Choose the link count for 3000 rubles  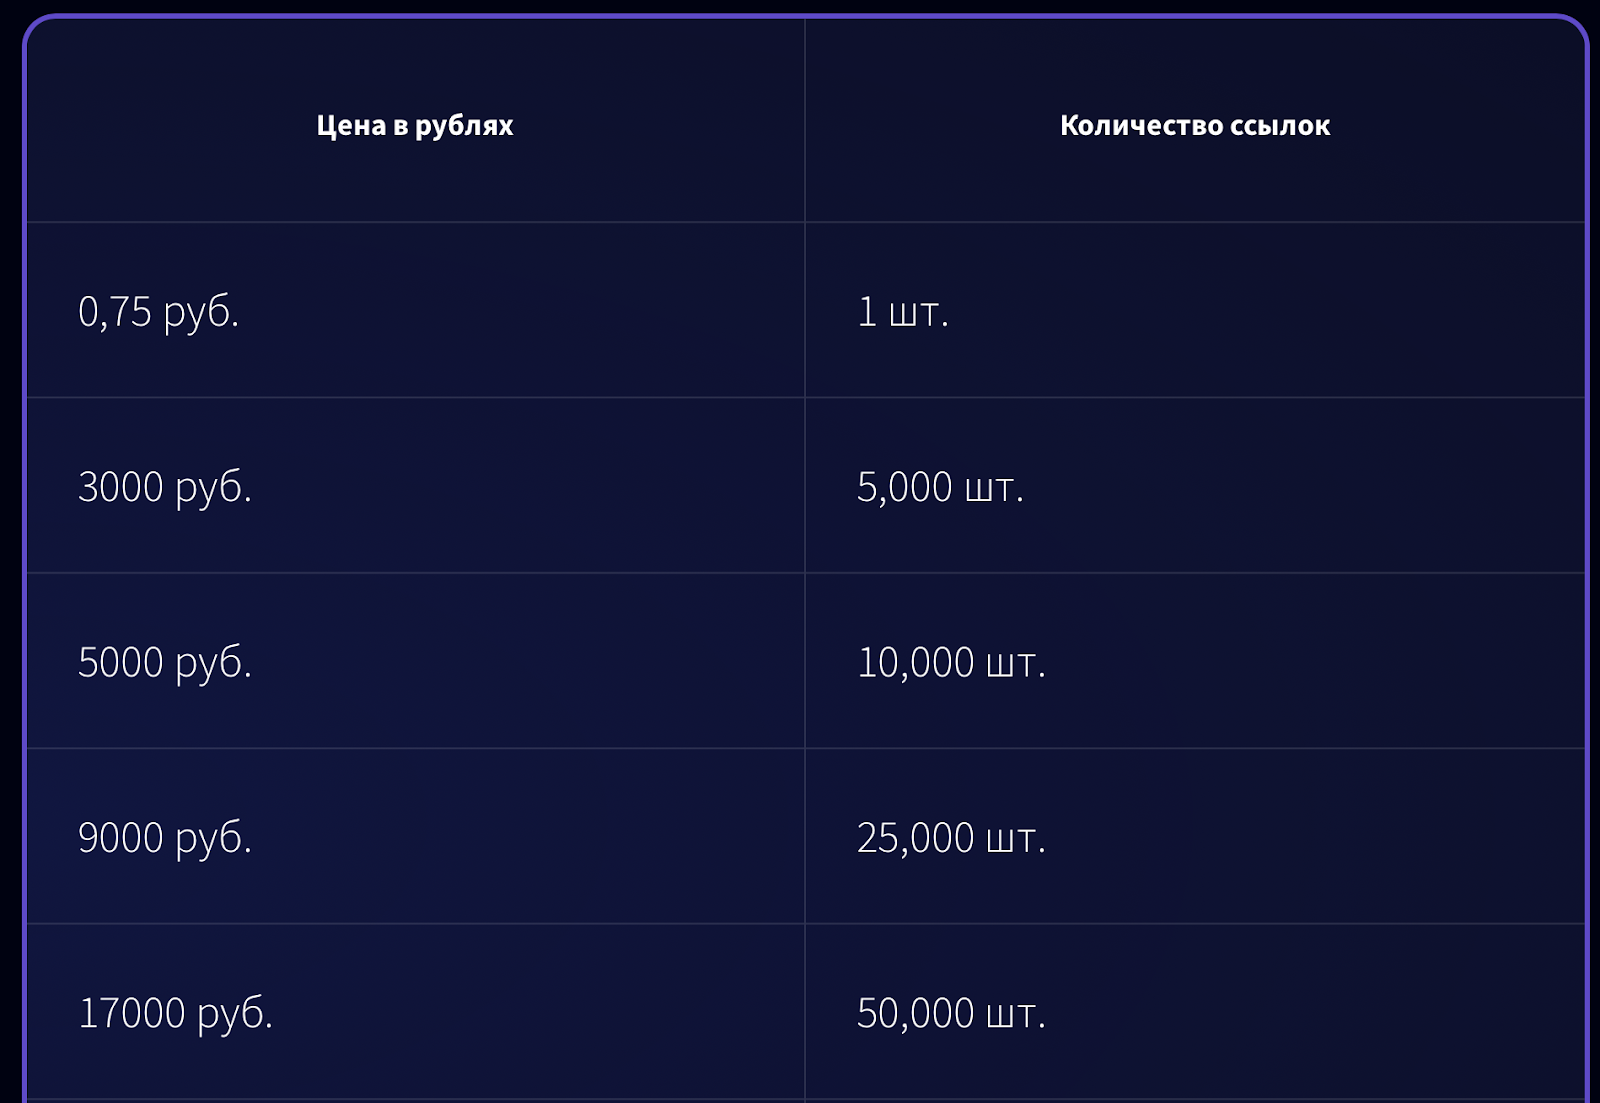point(940,487)
